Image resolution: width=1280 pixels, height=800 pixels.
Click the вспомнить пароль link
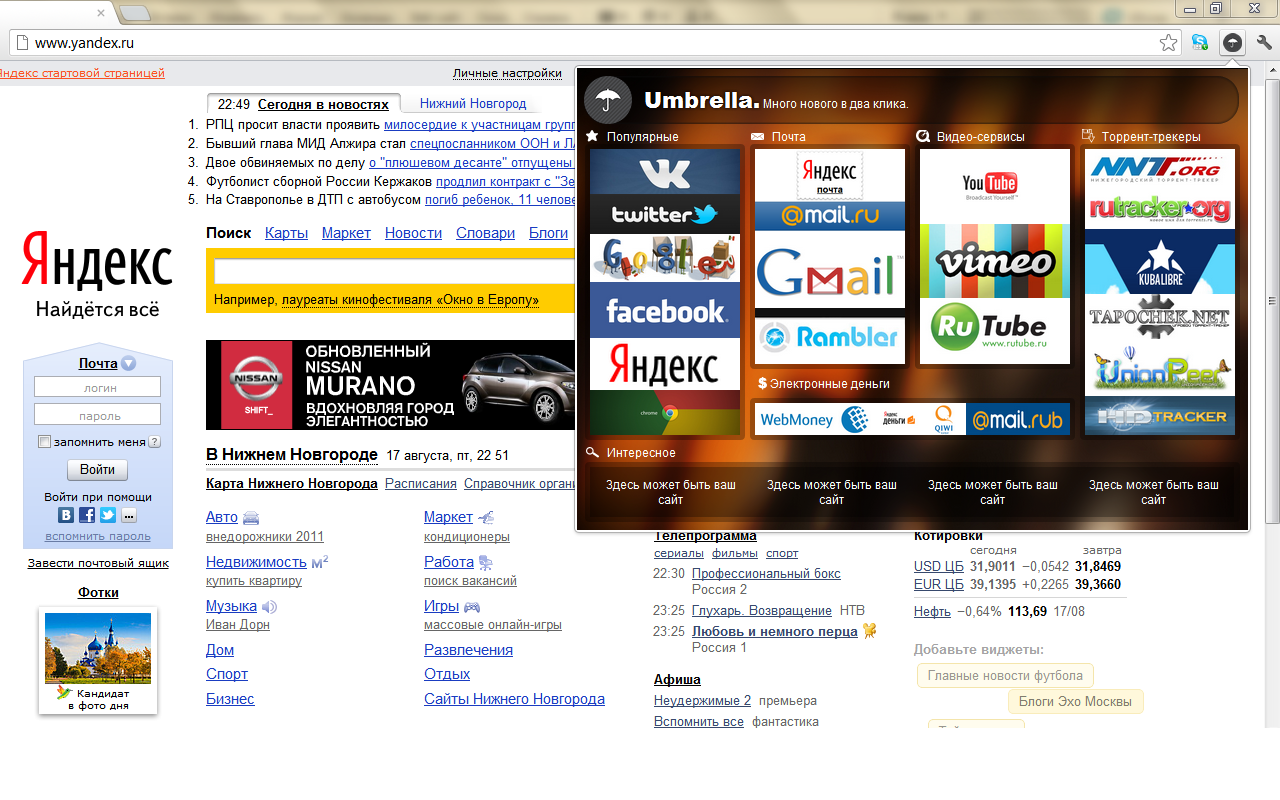(98, 536)
